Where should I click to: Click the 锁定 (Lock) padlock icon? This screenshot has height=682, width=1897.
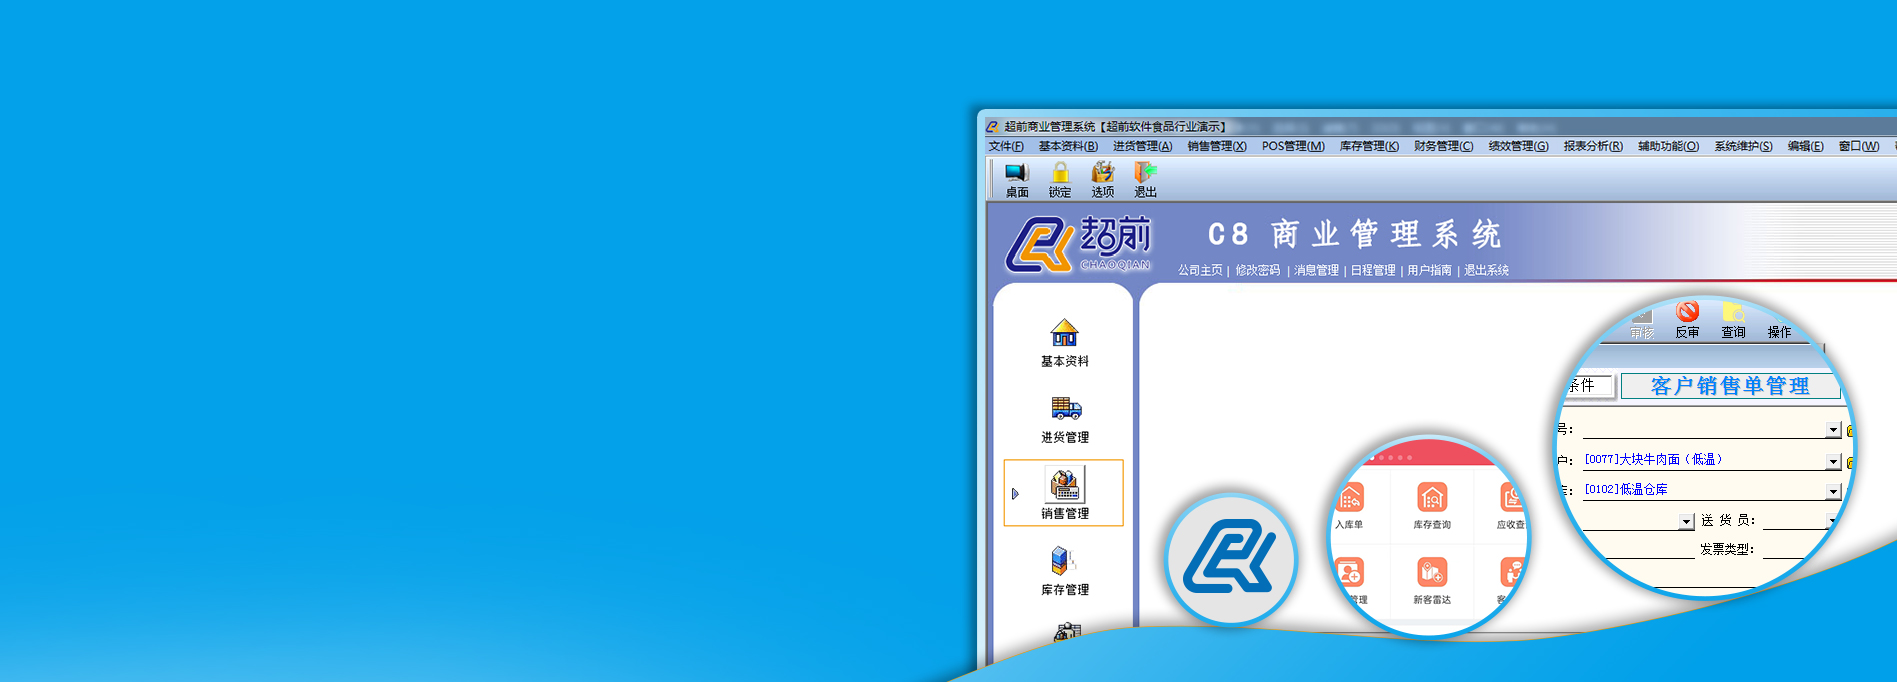1060,180
